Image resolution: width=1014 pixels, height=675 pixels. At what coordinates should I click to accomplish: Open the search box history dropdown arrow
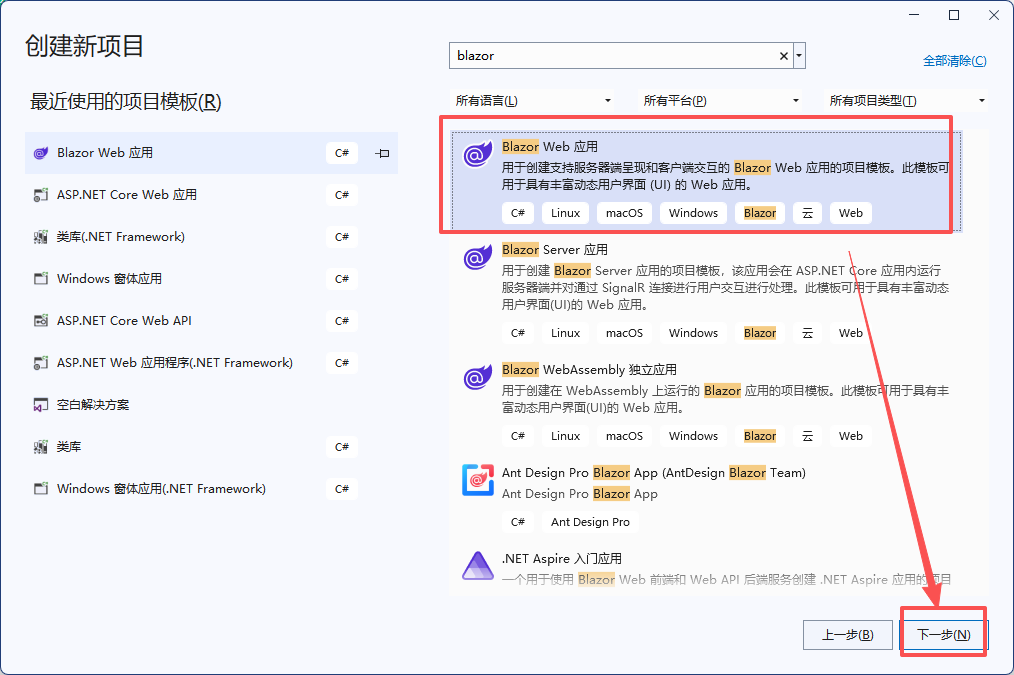pyautogui.click(x=799, y=56)
